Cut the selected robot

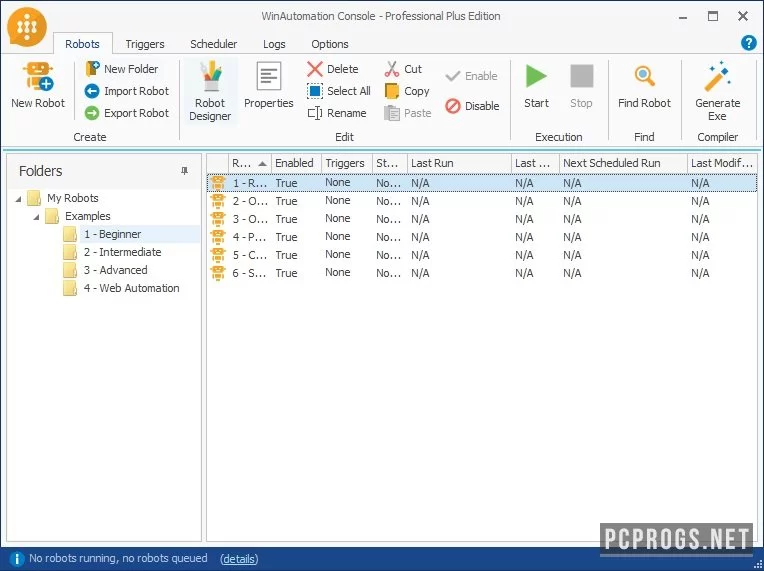tap(403, 69)
